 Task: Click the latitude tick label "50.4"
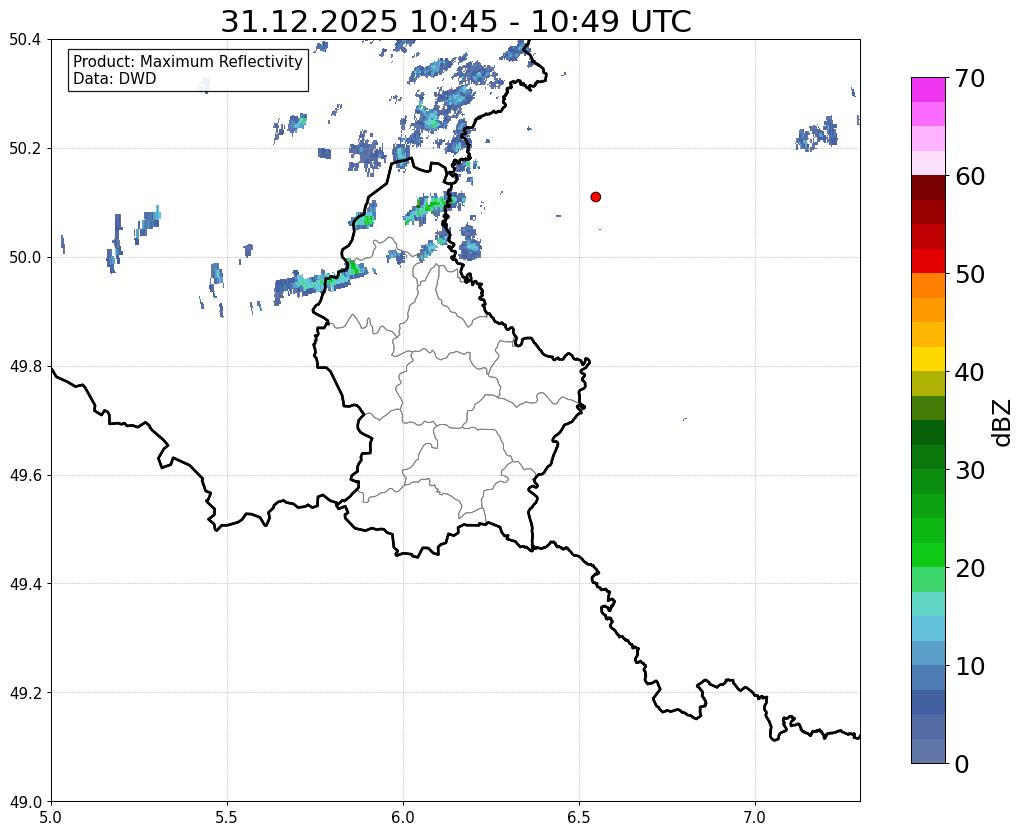click(25, 40)
